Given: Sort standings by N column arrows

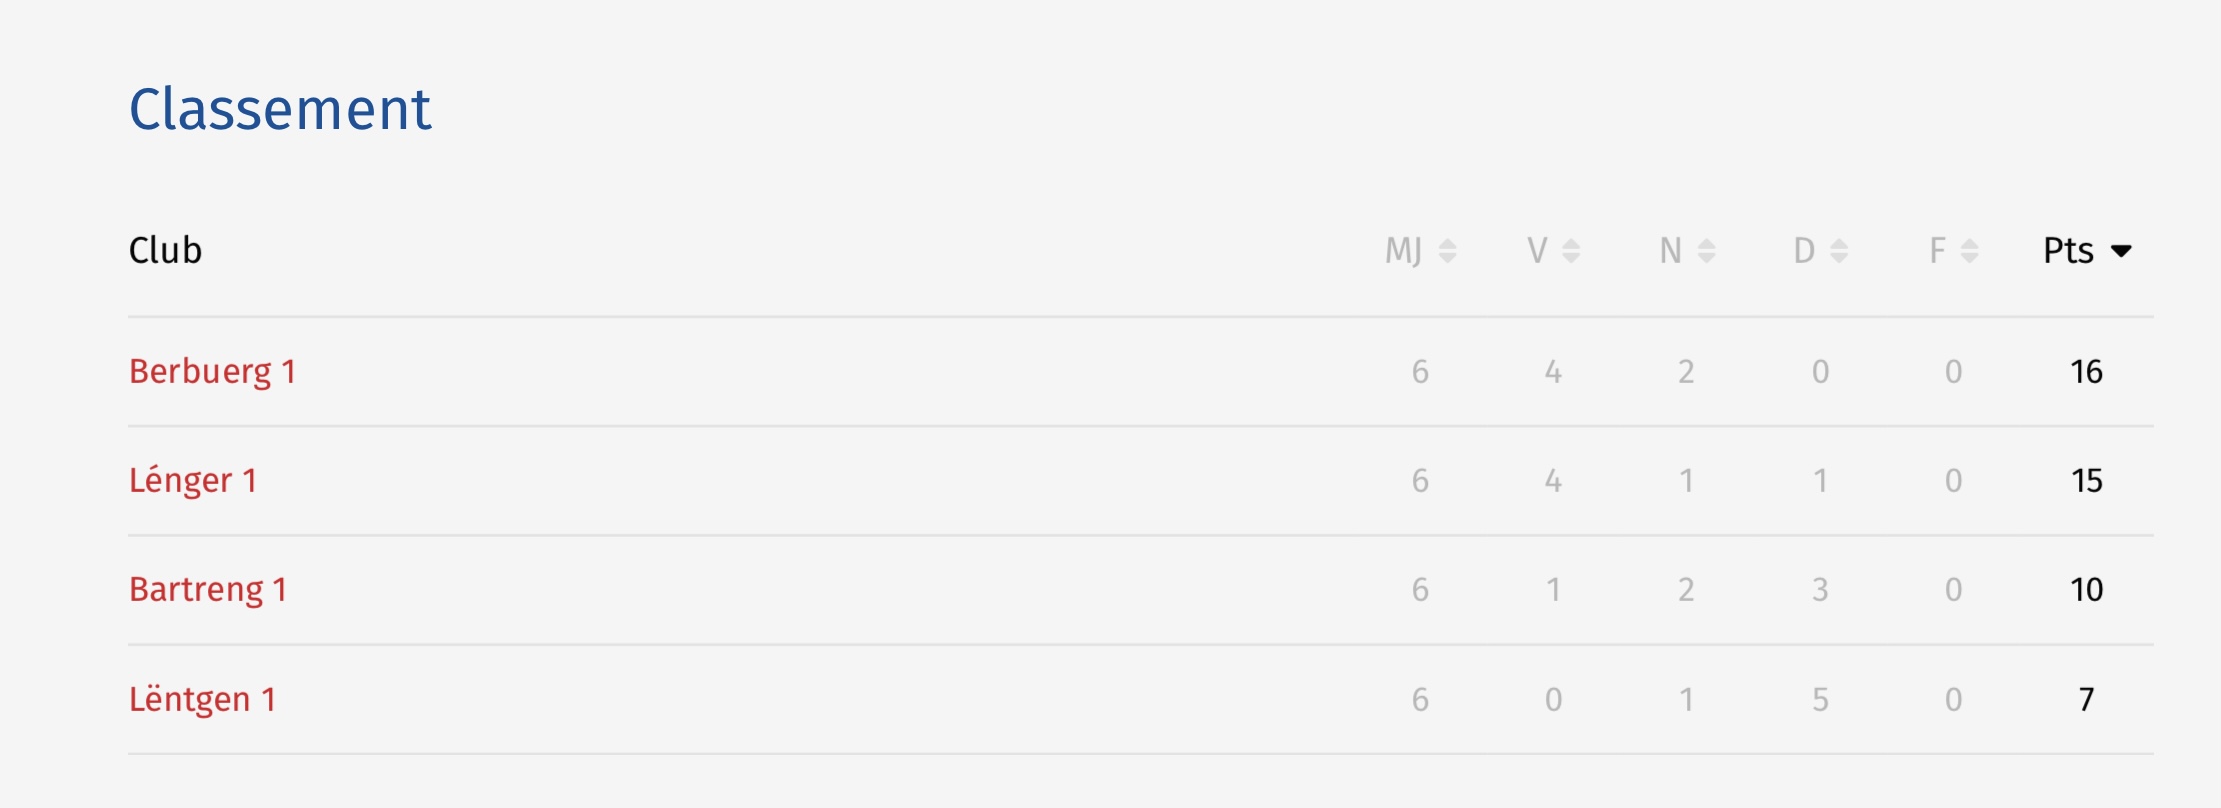Looking at the screenshot, I should 1706,251.
